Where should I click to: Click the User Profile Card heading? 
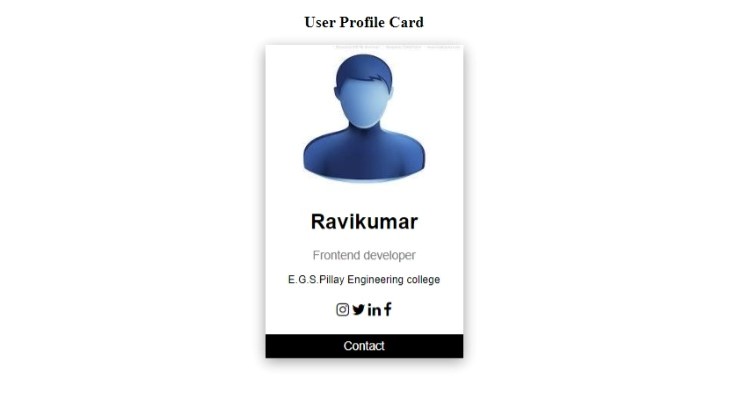364,22
